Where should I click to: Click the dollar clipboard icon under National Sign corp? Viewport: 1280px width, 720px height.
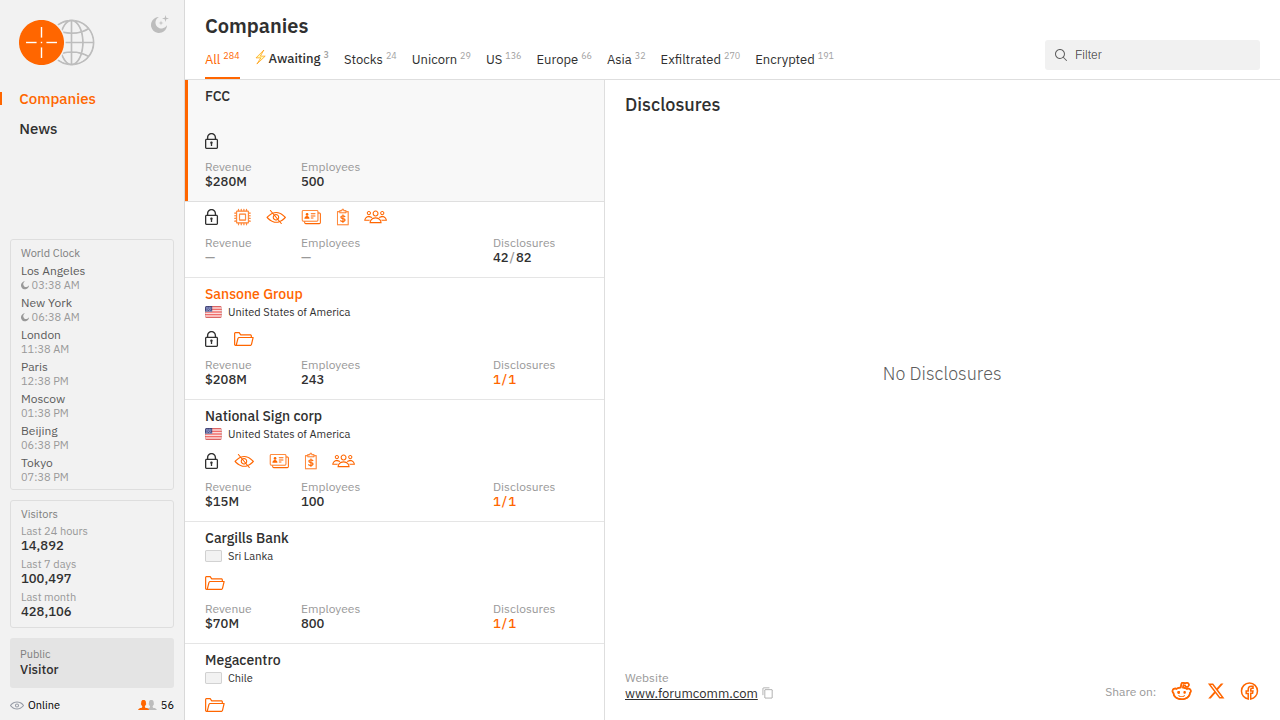311,461
